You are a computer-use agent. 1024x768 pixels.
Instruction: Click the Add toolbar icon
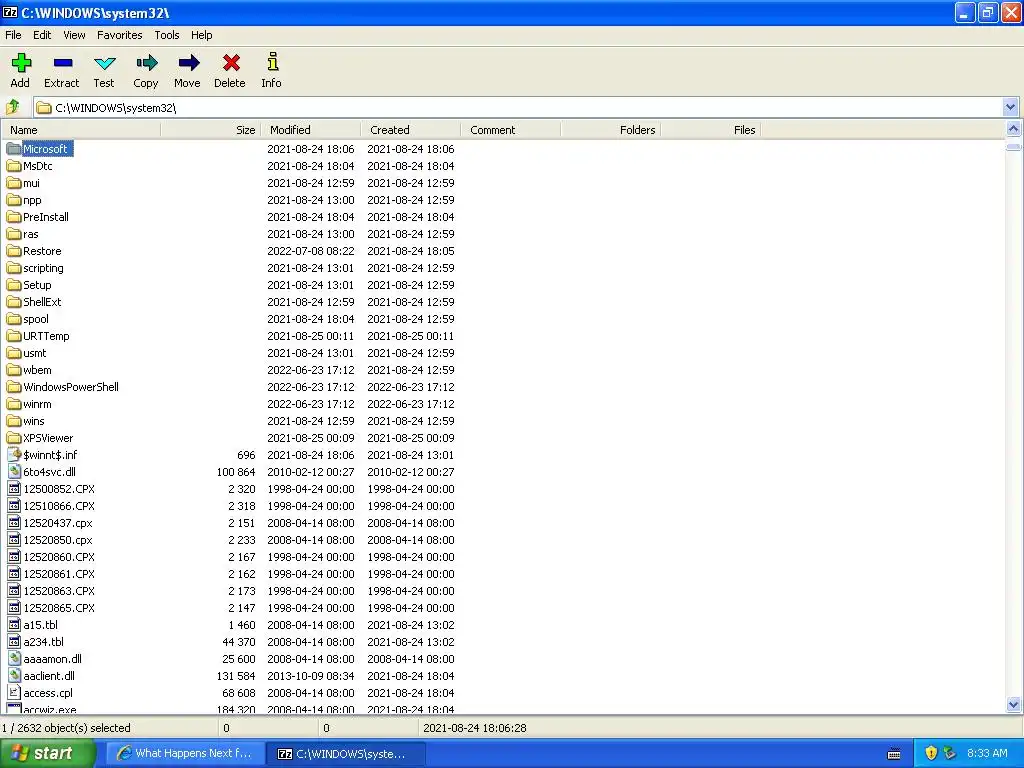[x=21, y=63]
